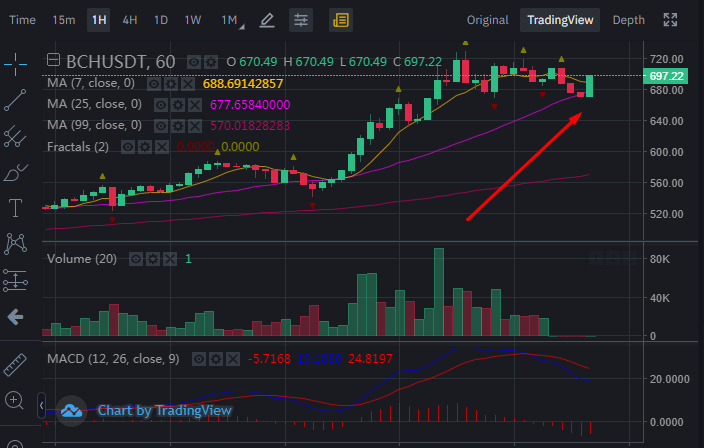Select the Text annotation tool
This screenshot has height=448, width=704.
click(15, 208)
